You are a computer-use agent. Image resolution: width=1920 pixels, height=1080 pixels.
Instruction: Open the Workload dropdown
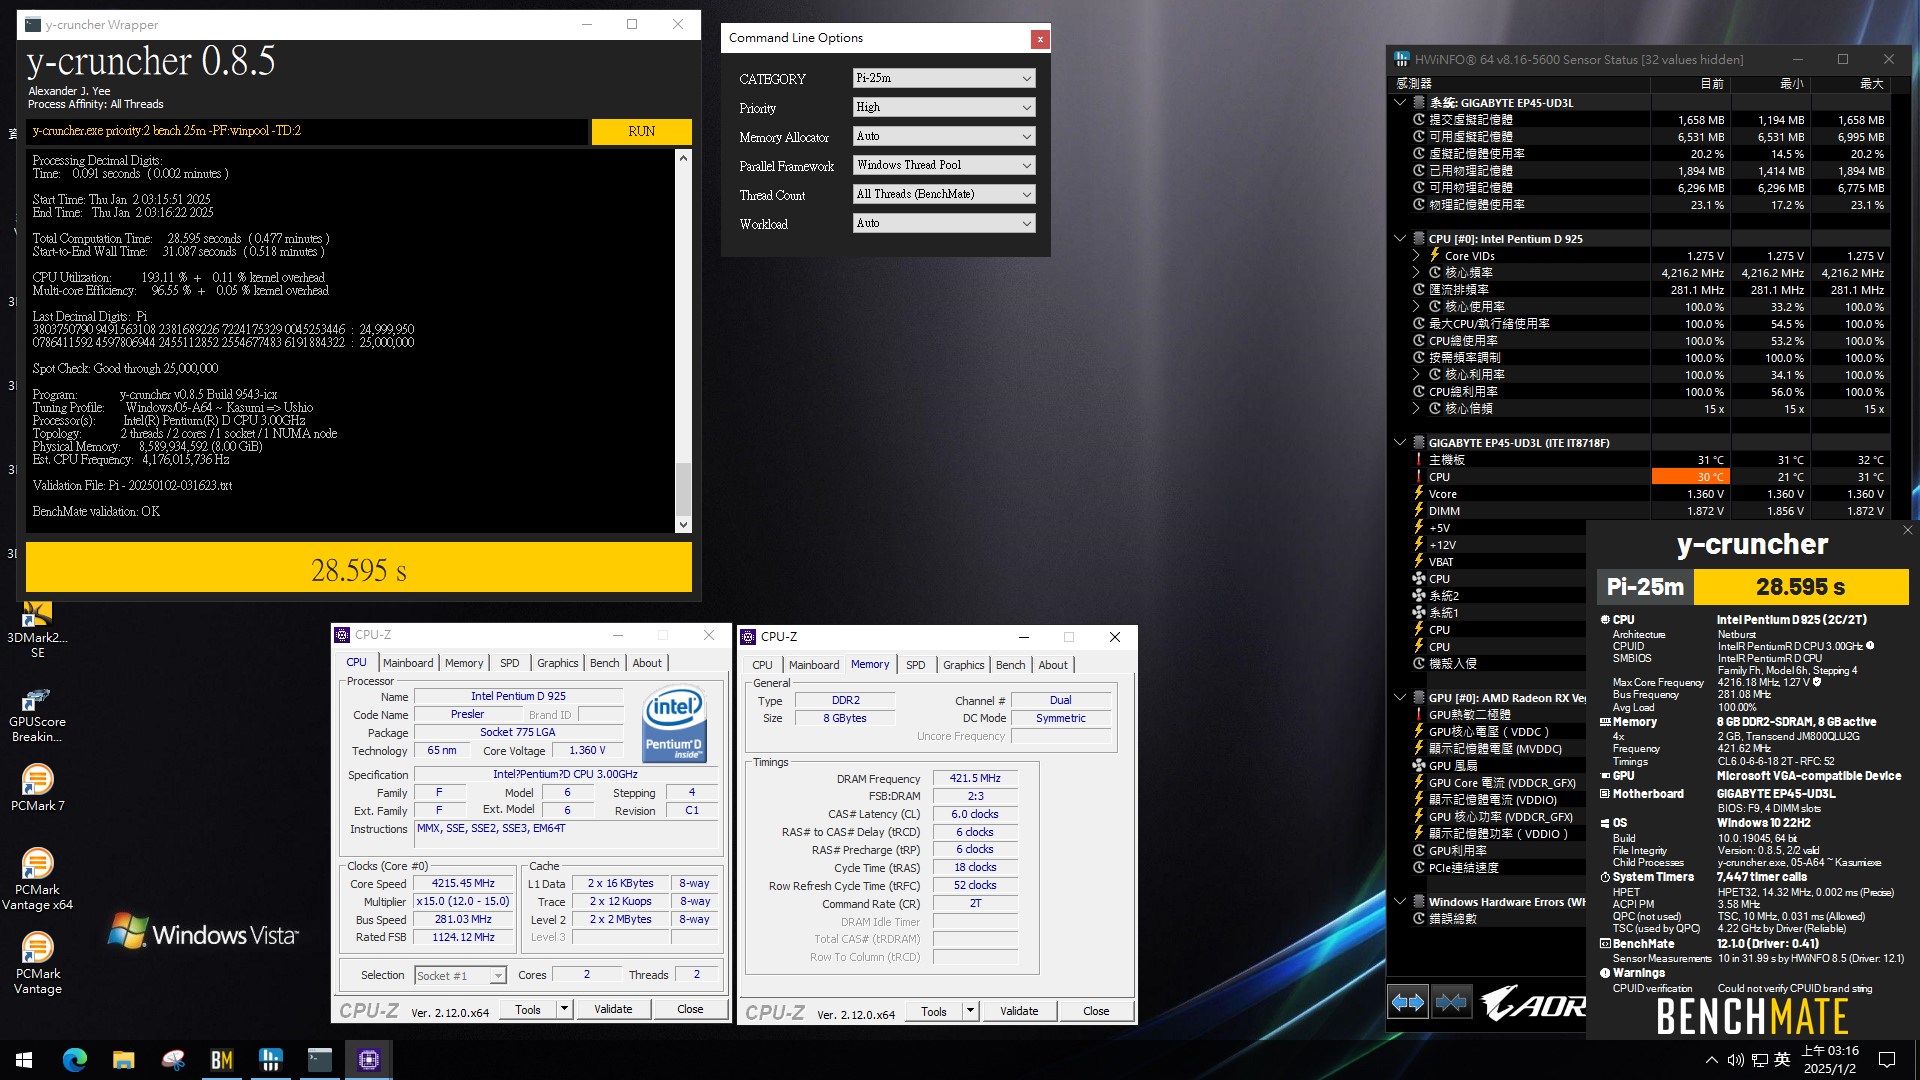point(944,223)
